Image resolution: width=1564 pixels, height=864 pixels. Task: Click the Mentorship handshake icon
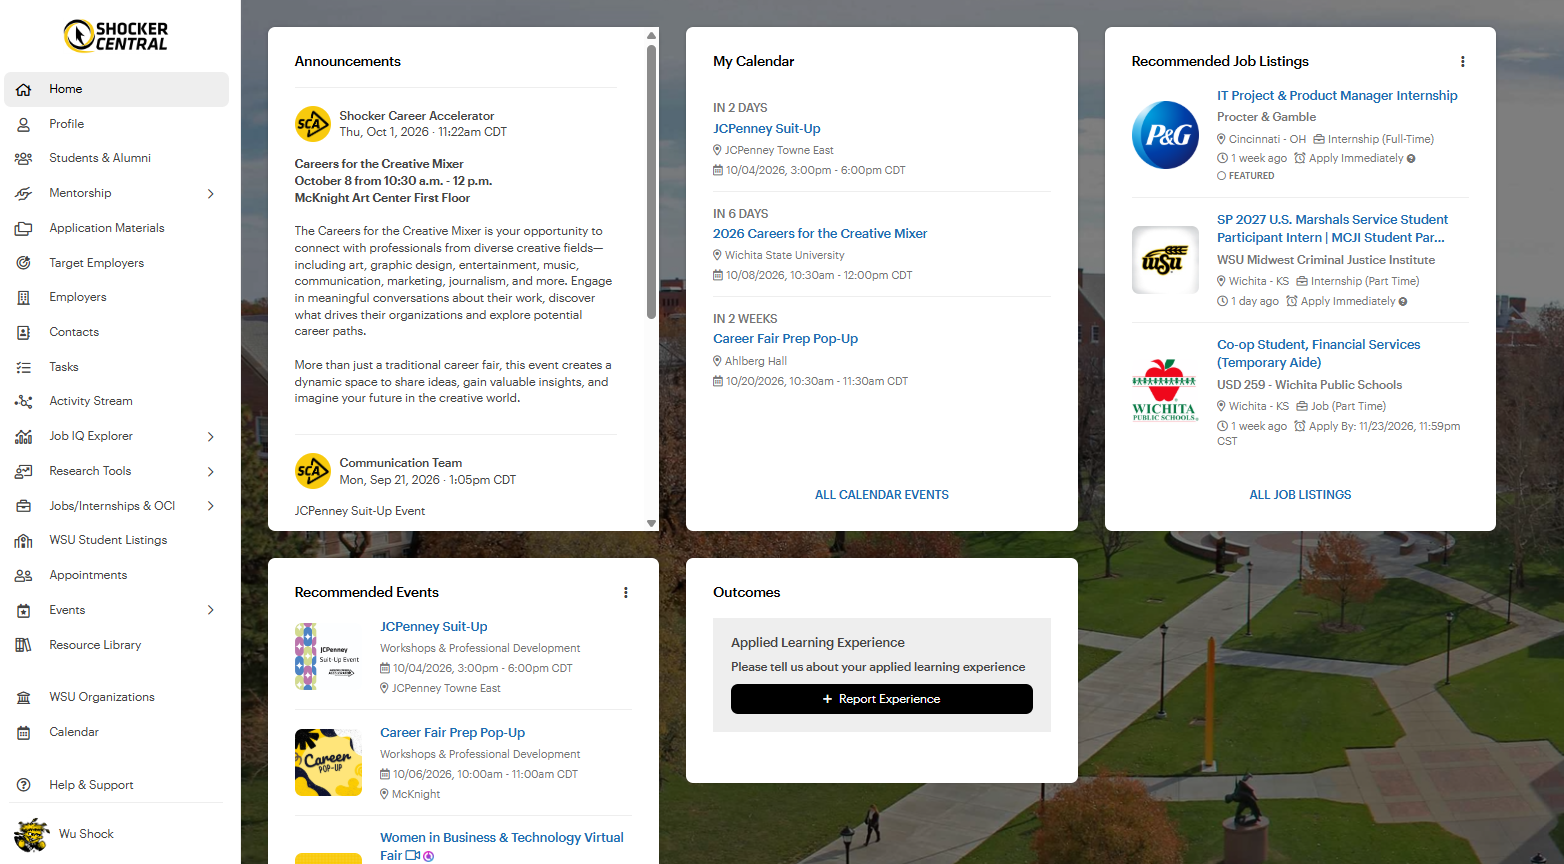(x=24, y=193)
